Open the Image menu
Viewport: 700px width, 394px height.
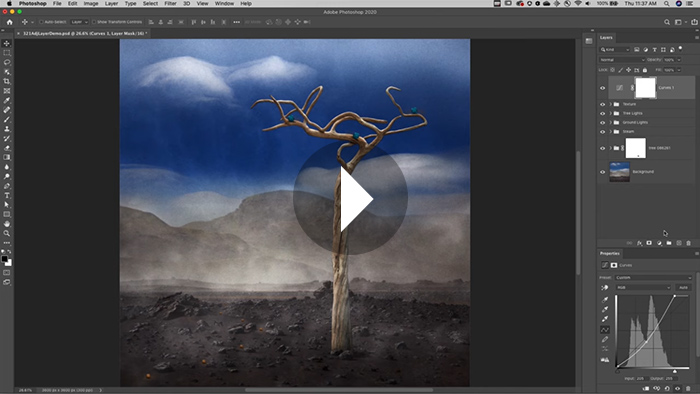[x=91, y=4]
